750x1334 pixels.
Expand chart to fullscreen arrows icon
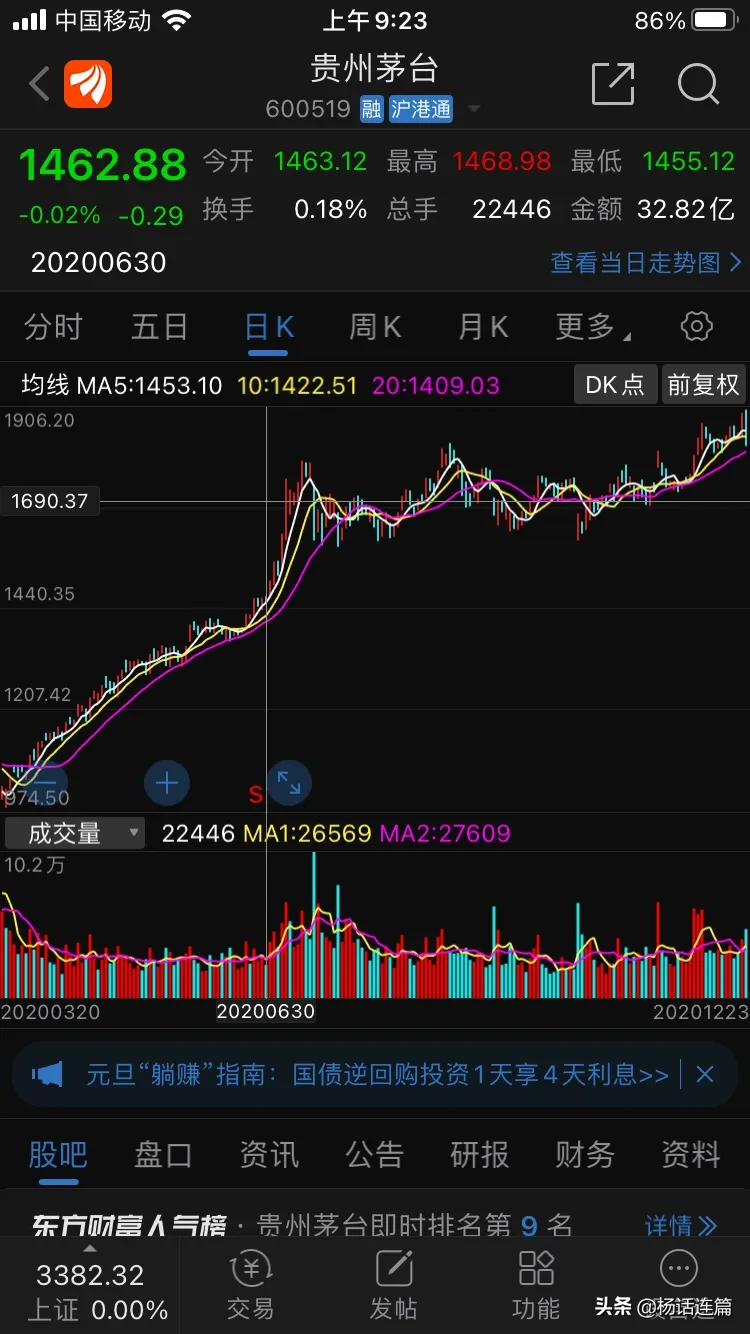click(x=289, y=784)
